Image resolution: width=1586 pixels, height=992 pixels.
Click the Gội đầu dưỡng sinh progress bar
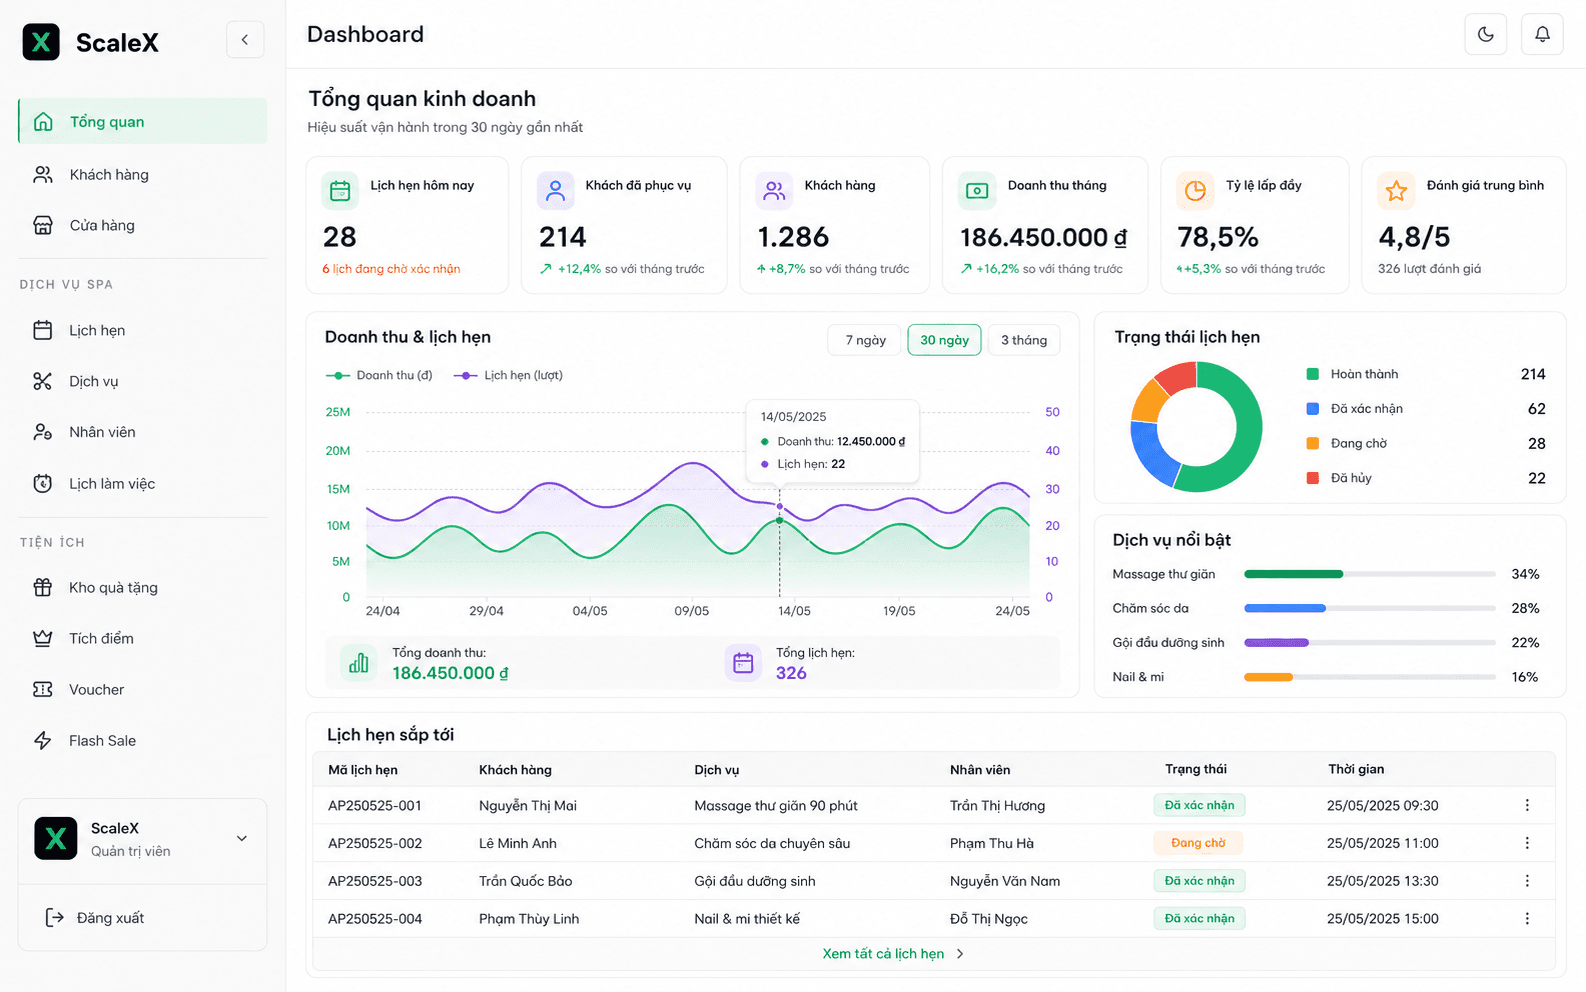[x=1370, y=643]
